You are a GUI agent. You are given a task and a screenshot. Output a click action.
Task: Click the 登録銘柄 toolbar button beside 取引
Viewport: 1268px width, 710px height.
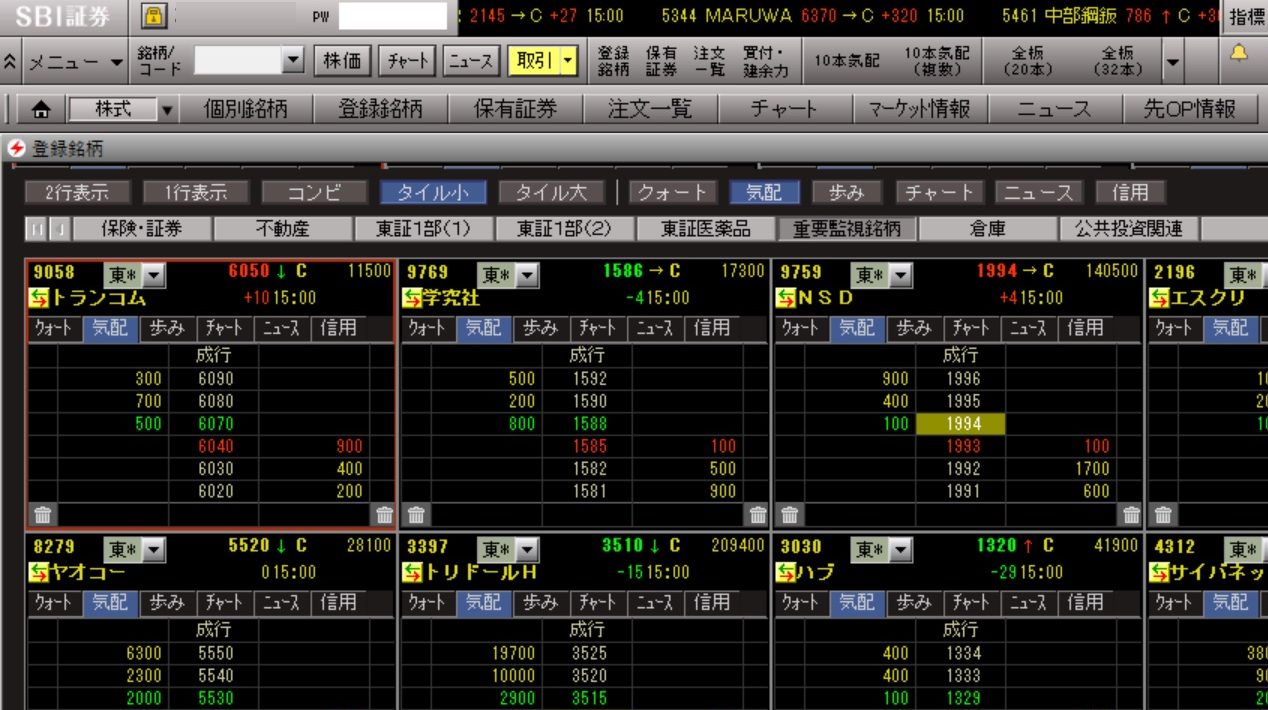pyautogui.click(x=613, y=61)
